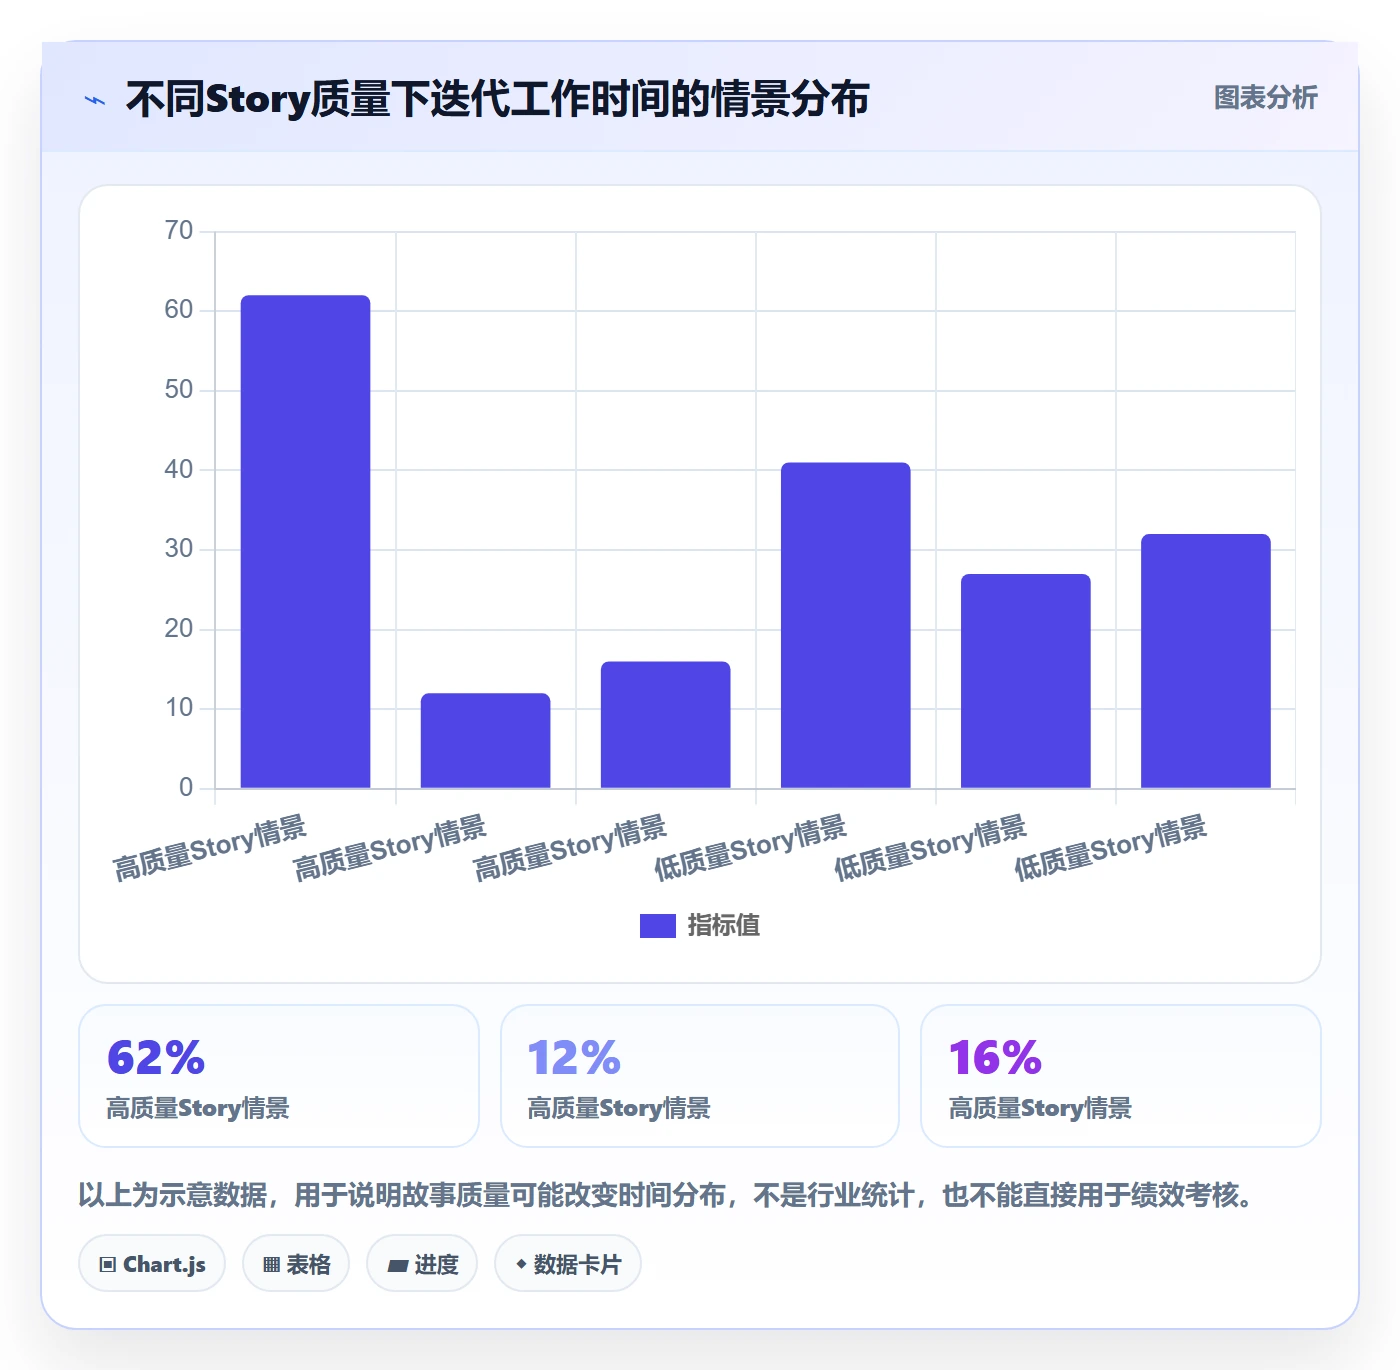Click the y-axis label 20
The image size is (1400, 1370).
click(x=179, y=629)
